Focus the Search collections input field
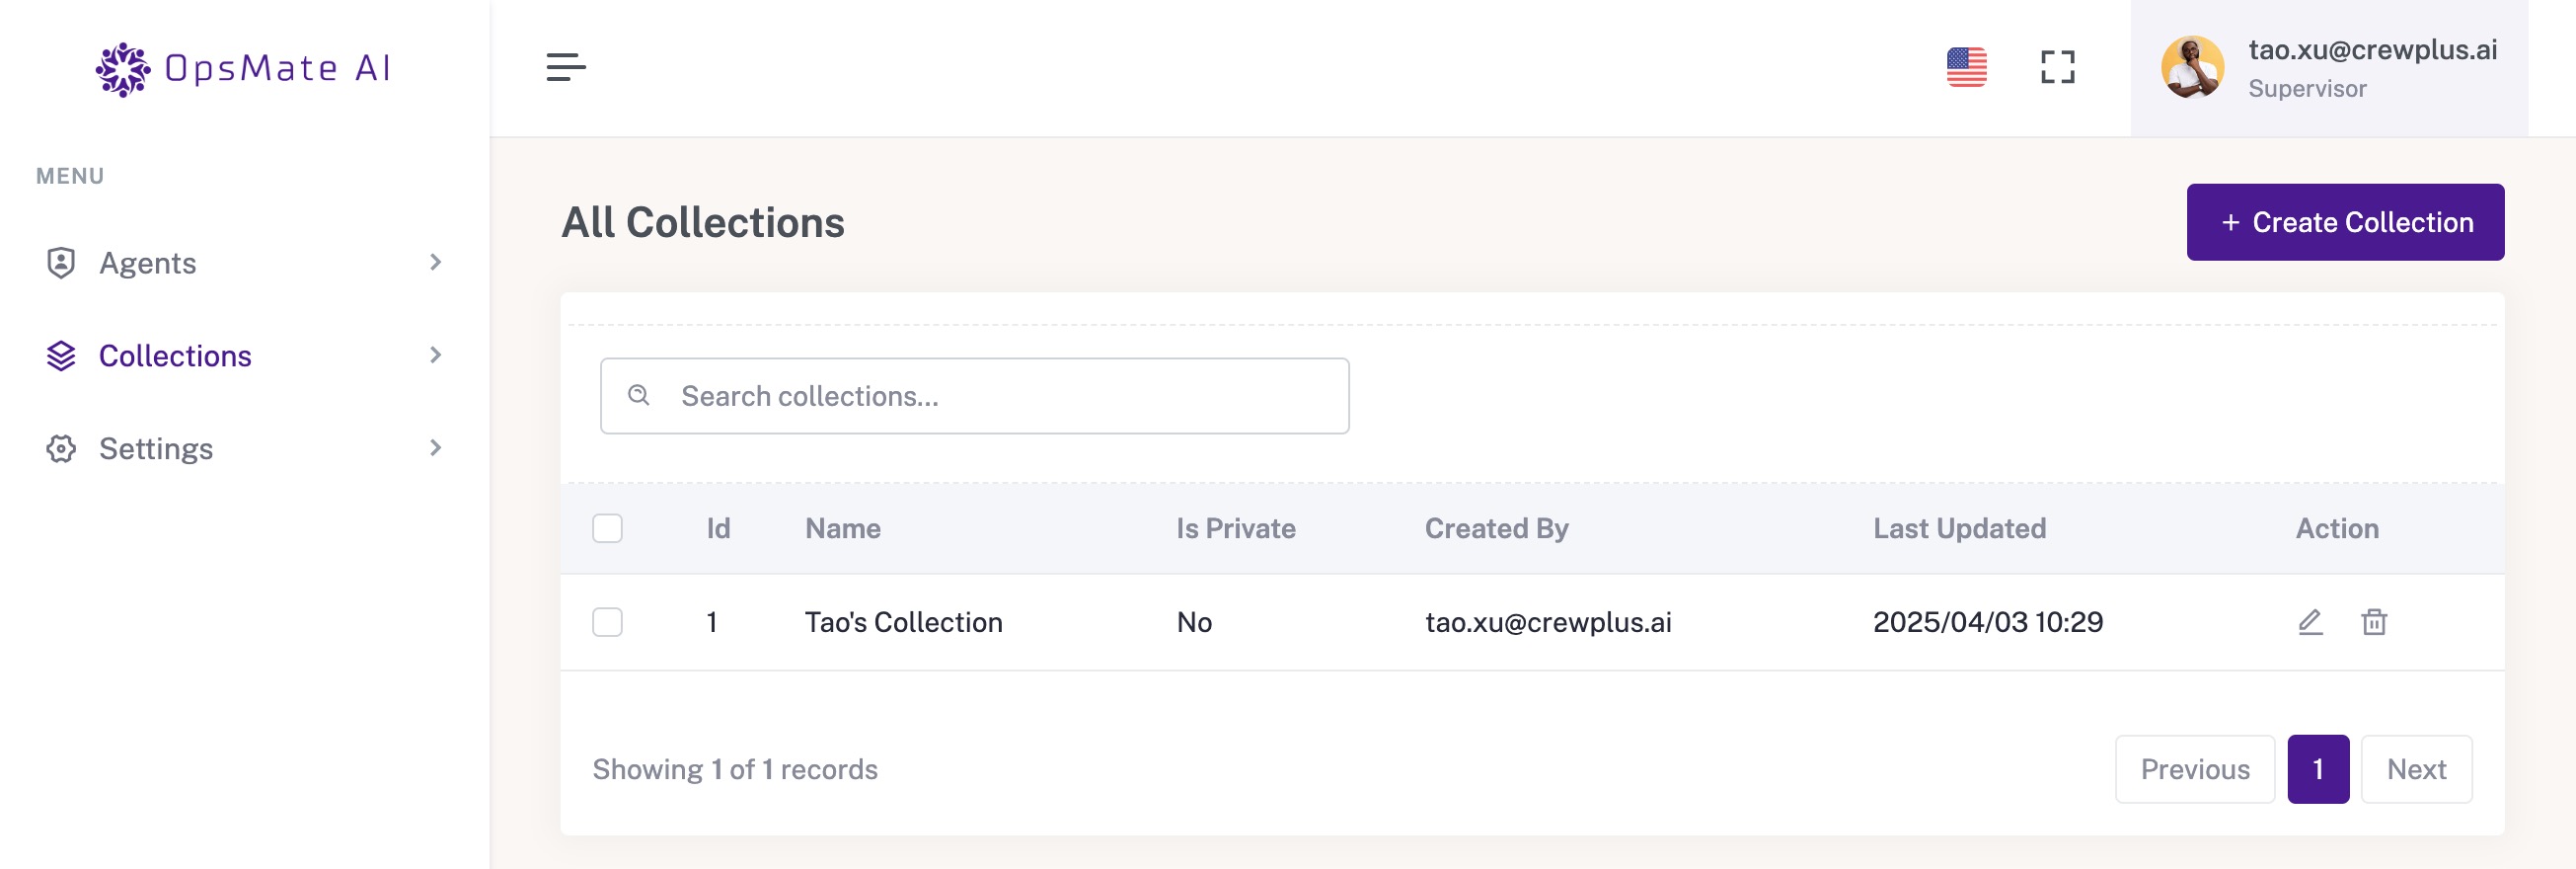Viewport: 2576px width, 869px height. 974,396
